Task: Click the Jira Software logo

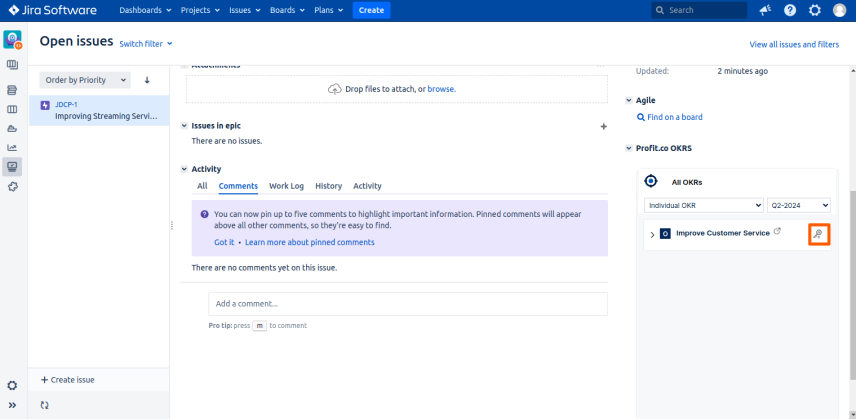Action: [52, 10]
